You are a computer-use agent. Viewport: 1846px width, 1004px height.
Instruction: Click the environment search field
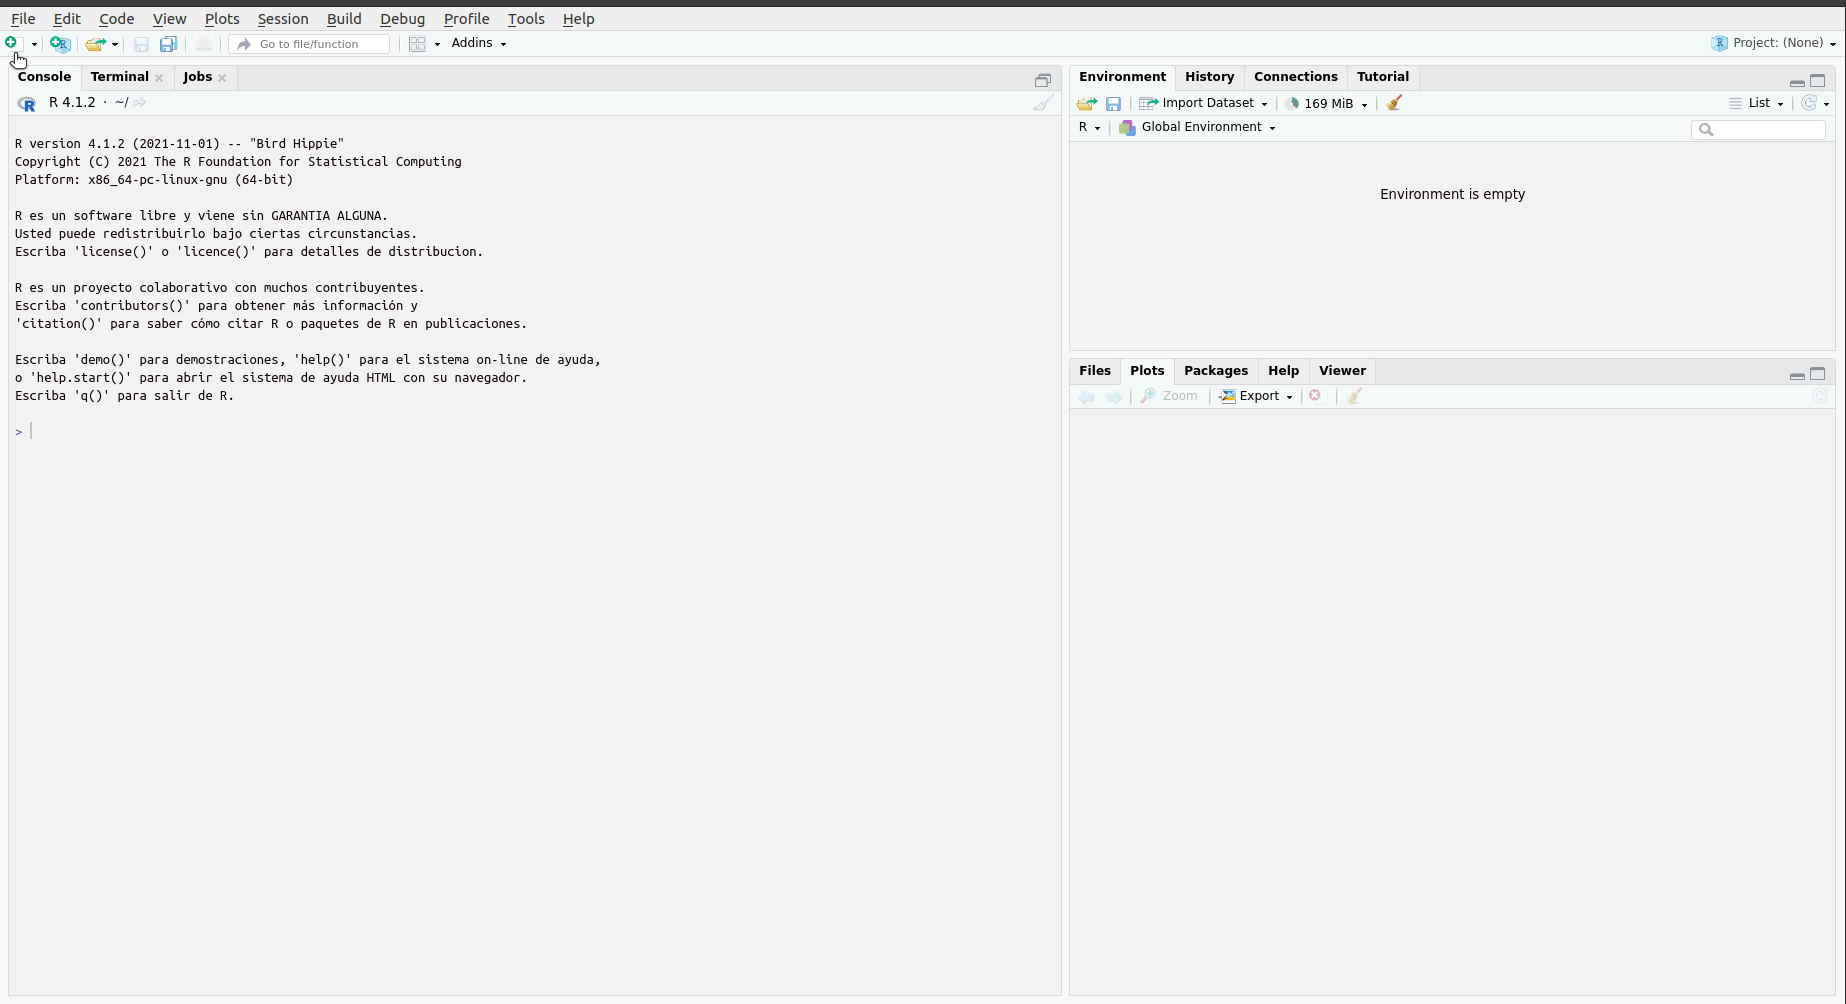point(1758,129)
